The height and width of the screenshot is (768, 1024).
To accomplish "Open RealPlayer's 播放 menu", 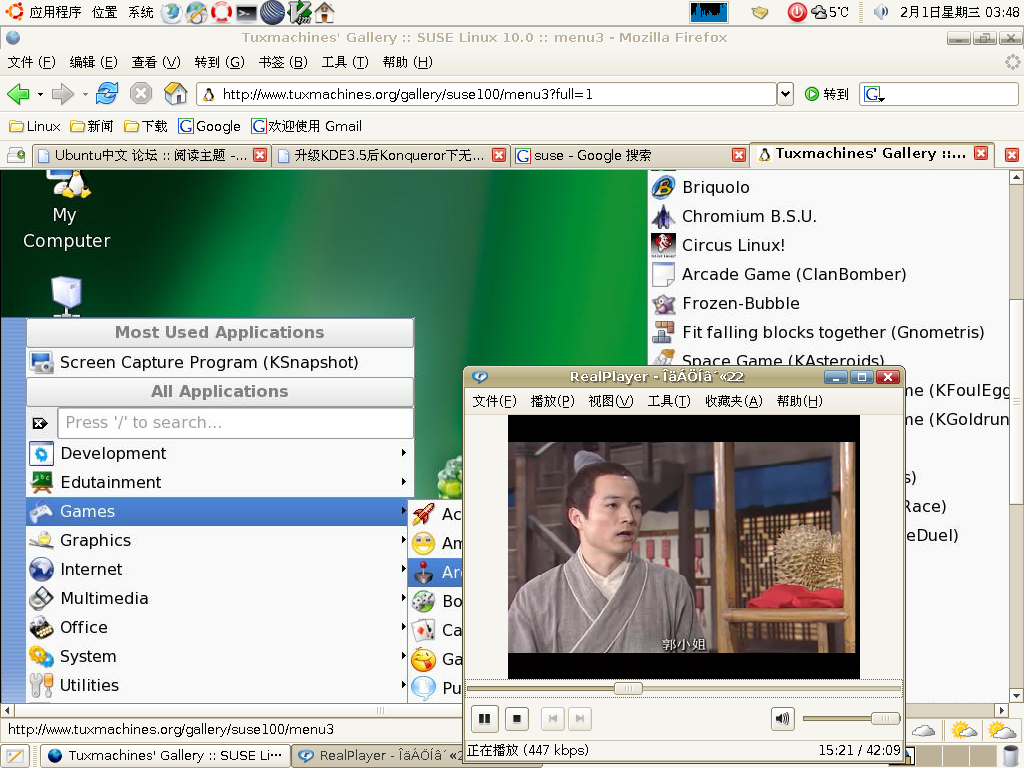I will (x=552, y=401).
